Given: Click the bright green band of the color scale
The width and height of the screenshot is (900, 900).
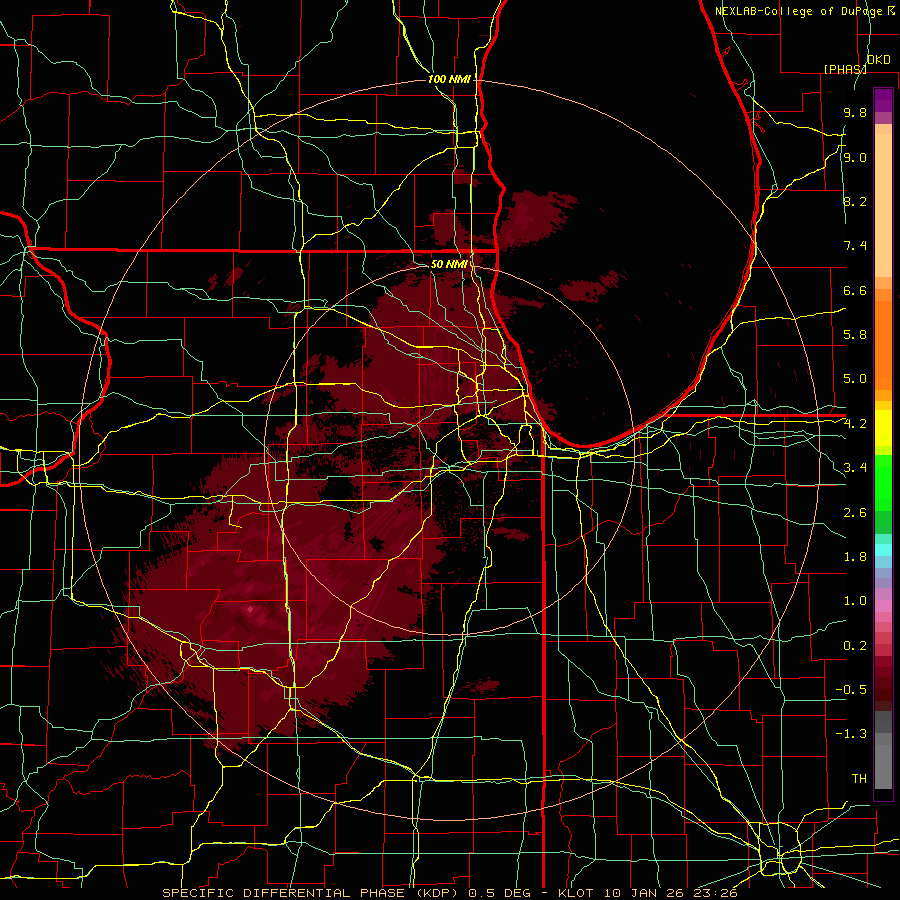Looking at the screenshot, I should pyautogui.click(x=883, y=482).
